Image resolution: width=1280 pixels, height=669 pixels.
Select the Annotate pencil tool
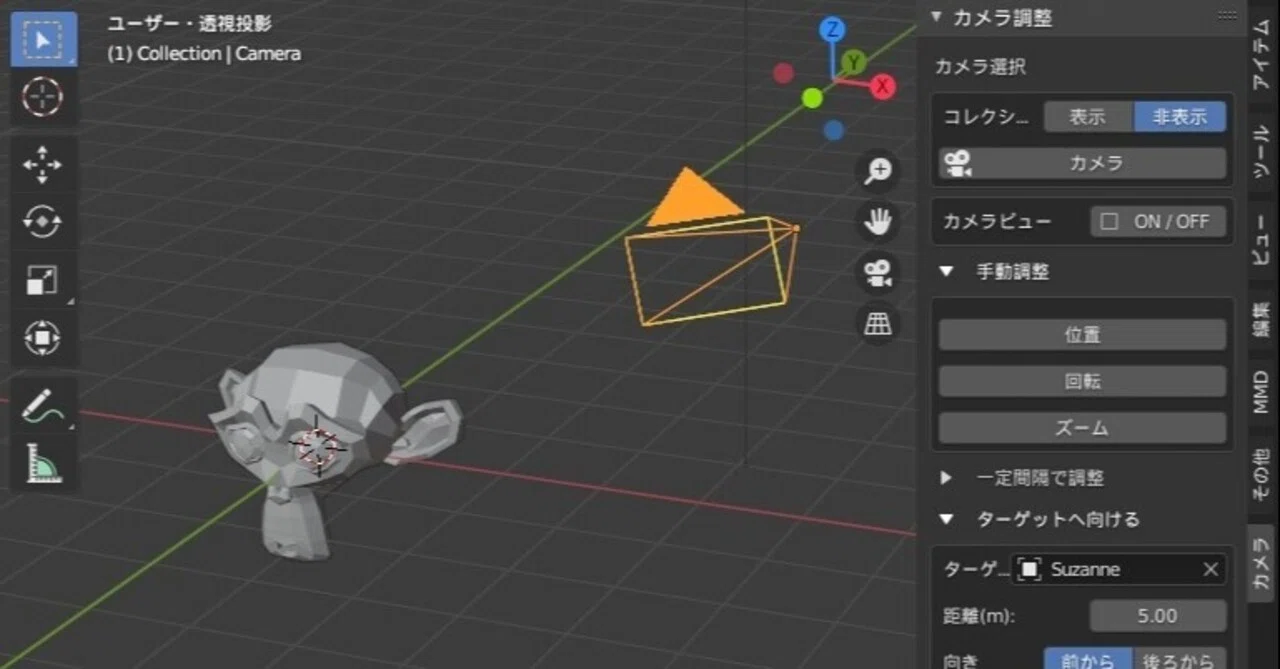[42, 405]
